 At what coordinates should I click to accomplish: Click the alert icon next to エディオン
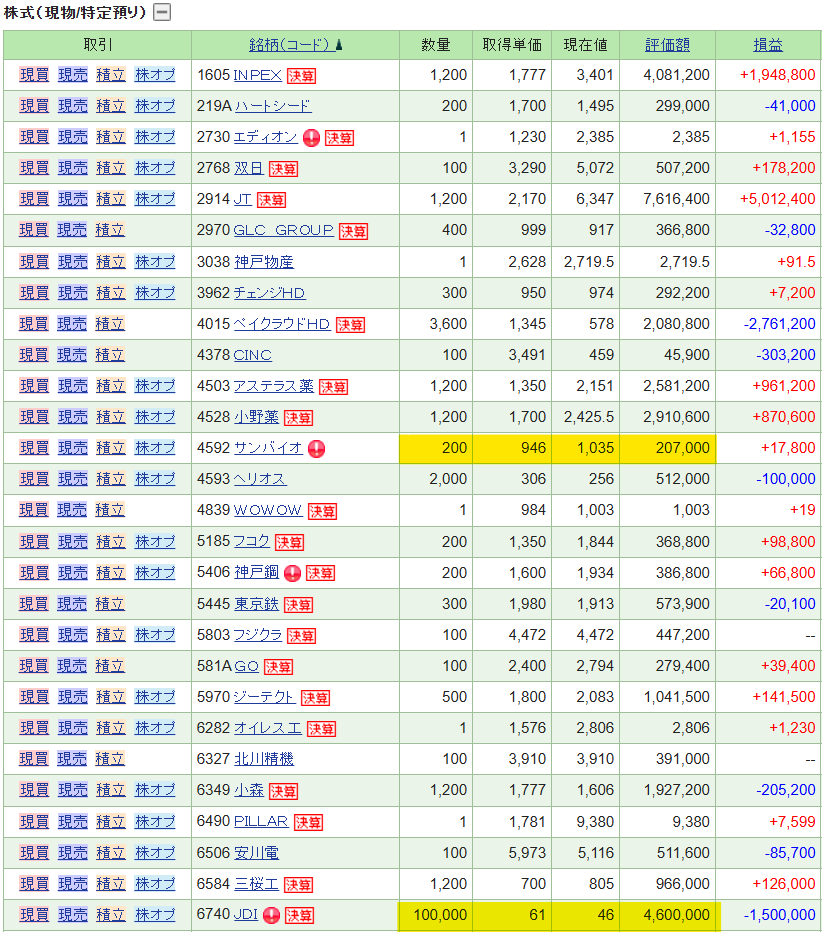point(311,138)
